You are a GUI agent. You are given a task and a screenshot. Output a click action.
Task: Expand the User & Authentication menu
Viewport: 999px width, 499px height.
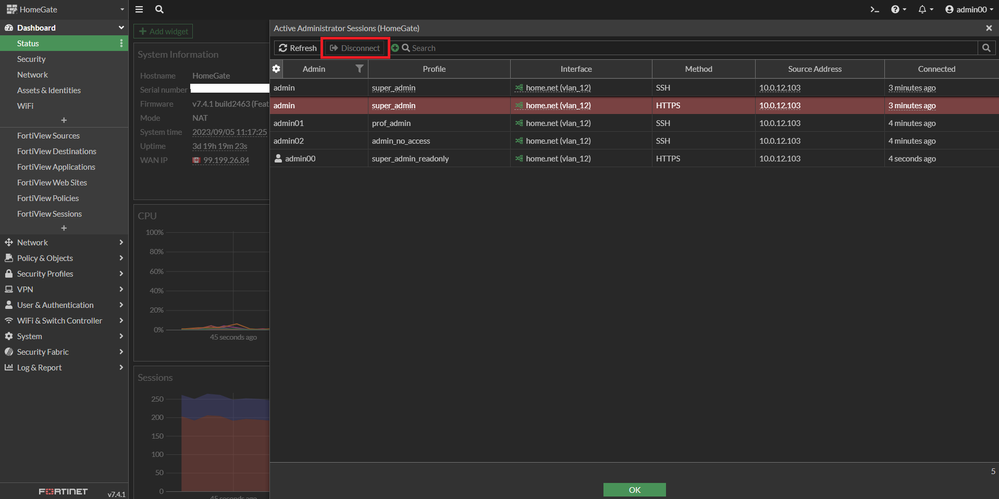(x=64, y=305)
